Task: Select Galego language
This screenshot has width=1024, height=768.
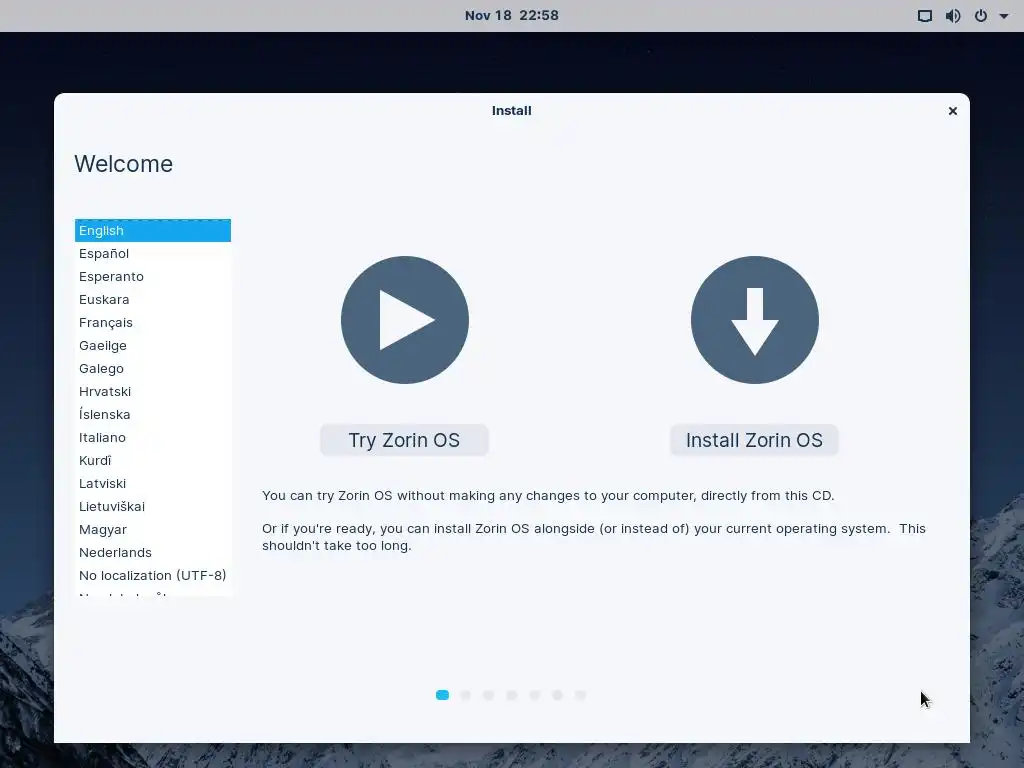Action: pos(153,368)
